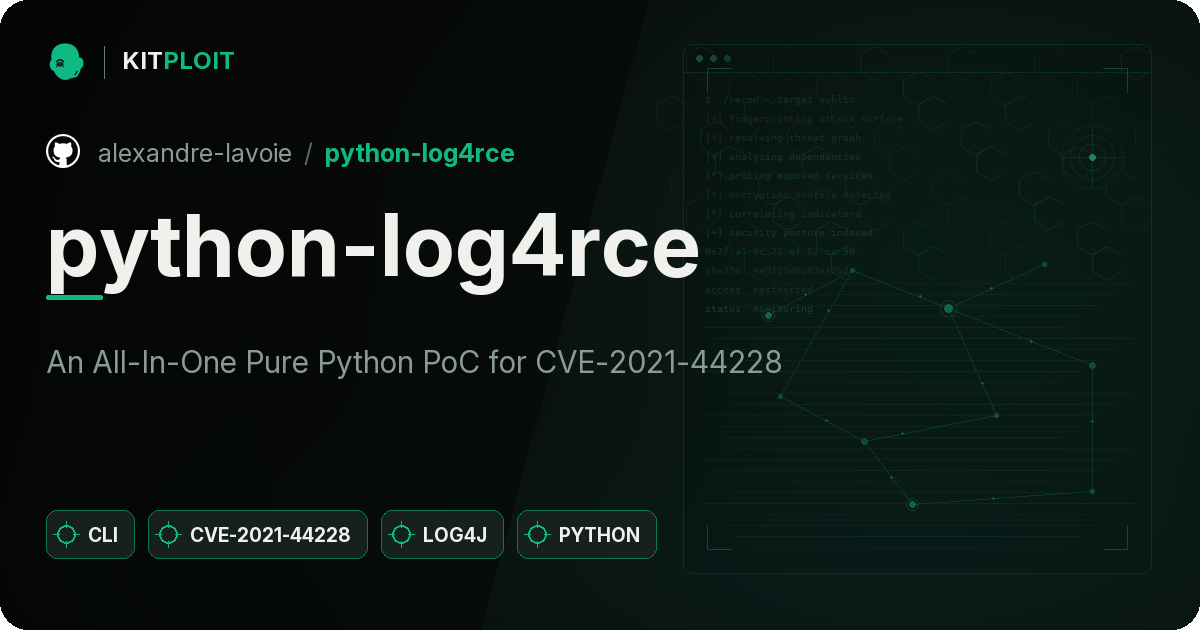Screen dimensions: 1200x630
Task: Click the description mentioning CVE-2021-44228 PoC
Action: click(414, 362)
